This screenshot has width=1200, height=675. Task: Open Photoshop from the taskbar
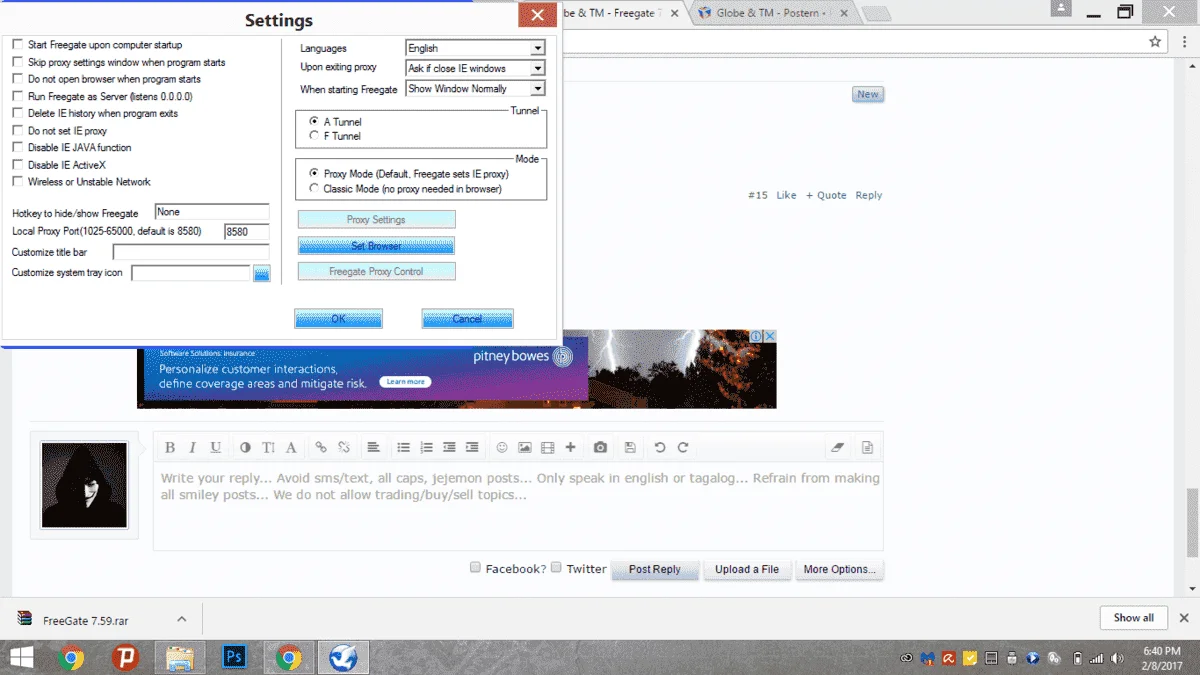click(x=234, y=657)
